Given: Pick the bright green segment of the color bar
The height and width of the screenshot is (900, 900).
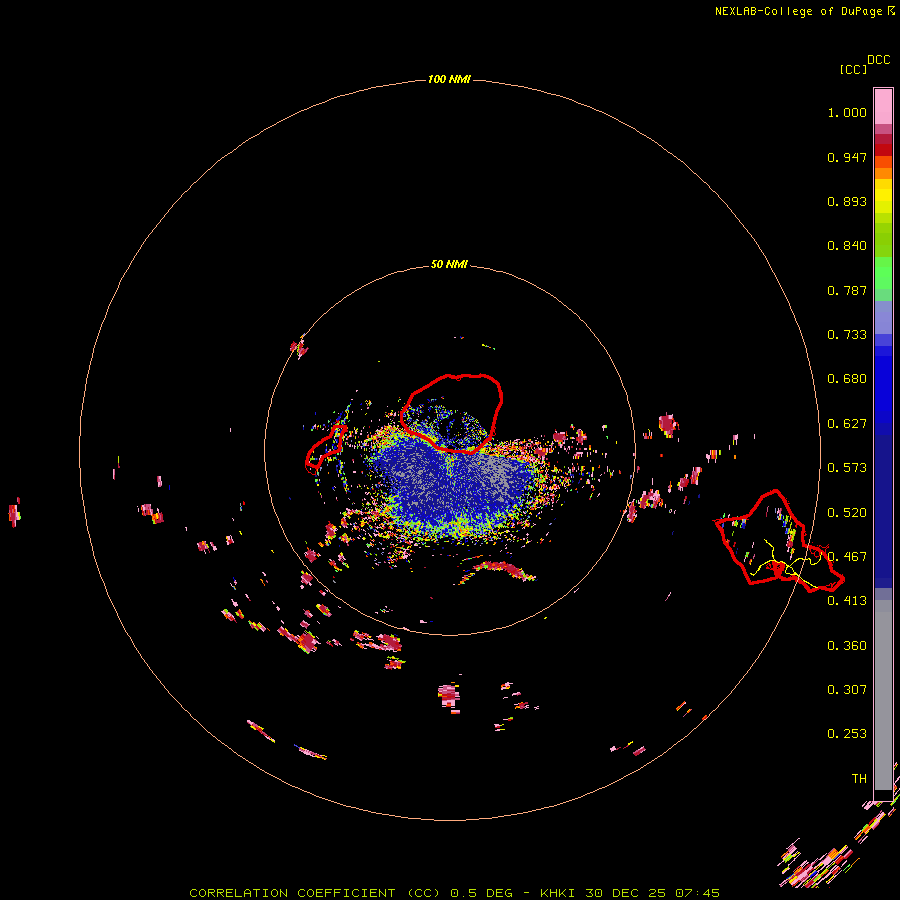Looking at the screenshot, I should [x=883, y=273].
